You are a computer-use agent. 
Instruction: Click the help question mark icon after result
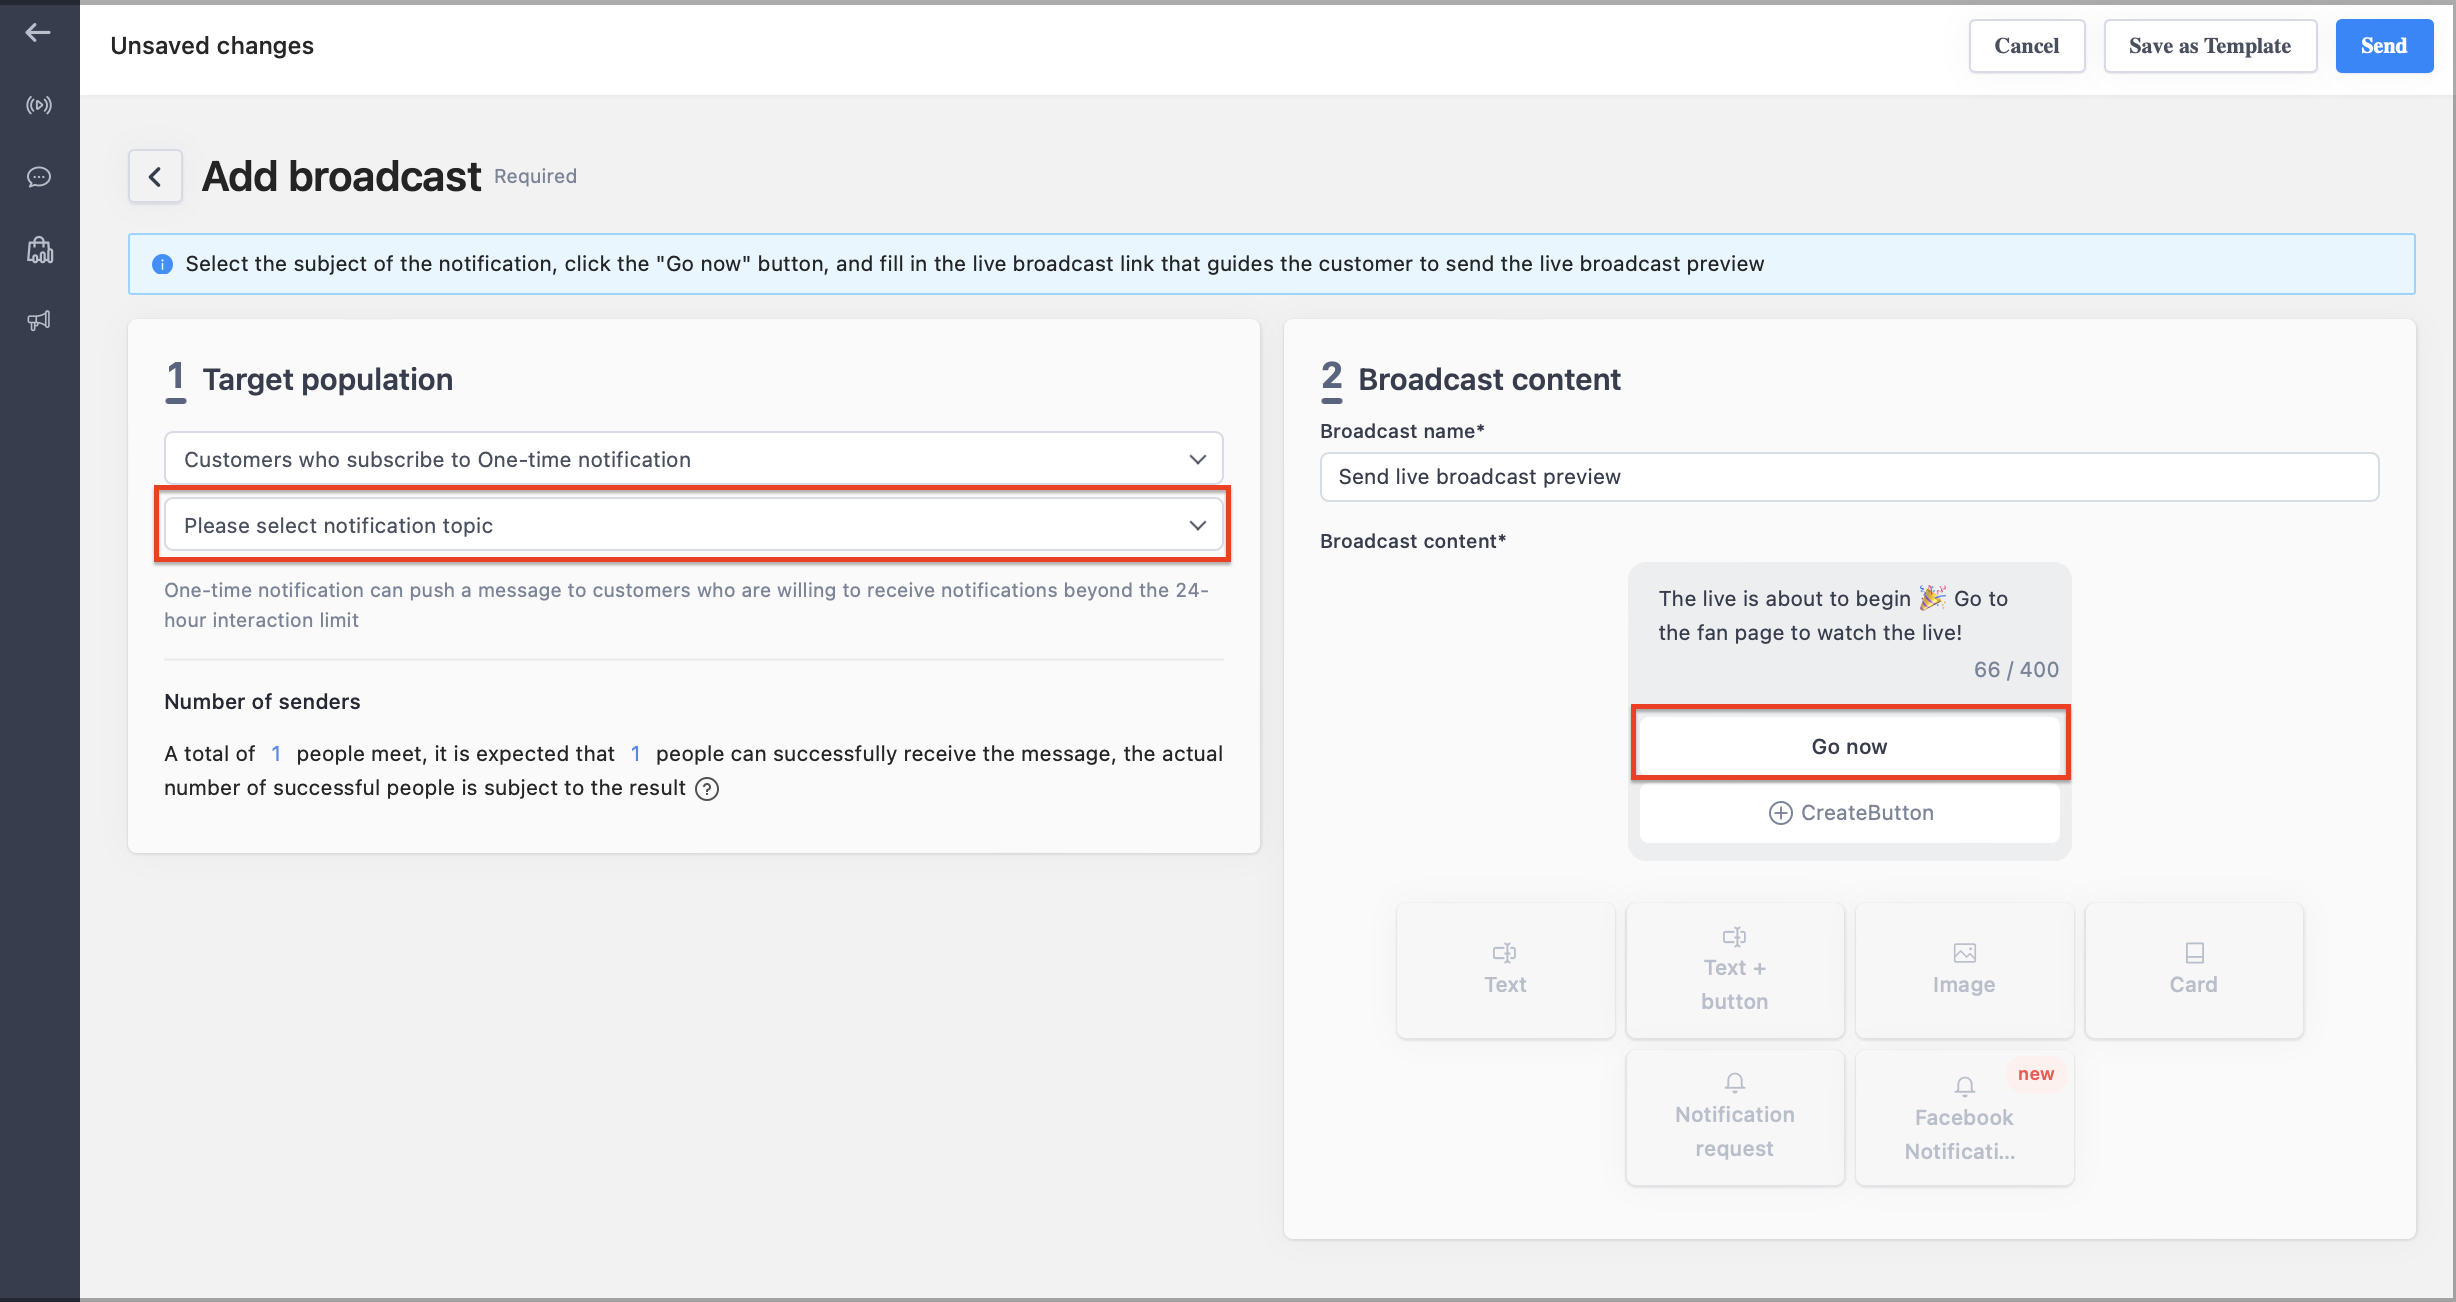coord(707,789)
